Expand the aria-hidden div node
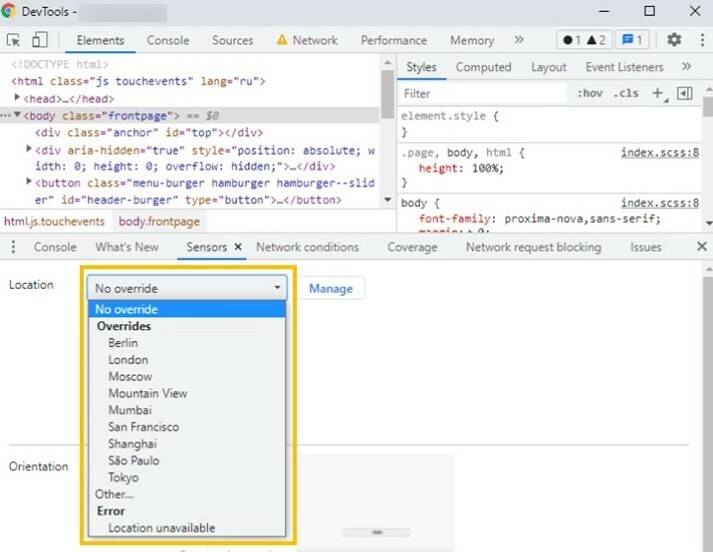The image size is (713, 552). [x=29, y=149]
